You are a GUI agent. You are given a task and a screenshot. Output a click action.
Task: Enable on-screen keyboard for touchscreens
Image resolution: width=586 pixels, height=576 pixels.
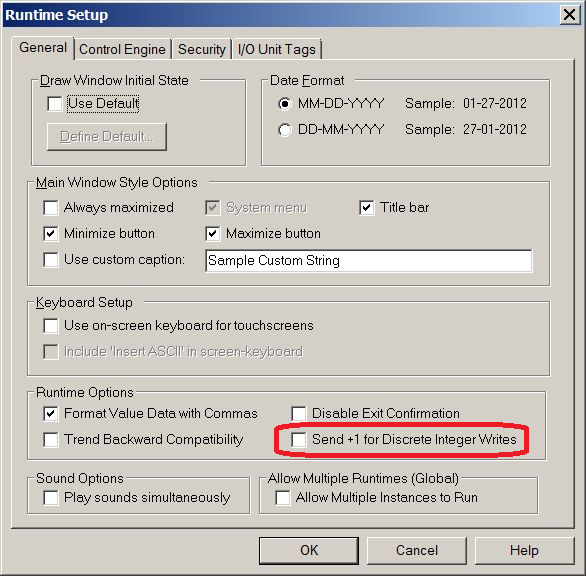tap(51, 326)
